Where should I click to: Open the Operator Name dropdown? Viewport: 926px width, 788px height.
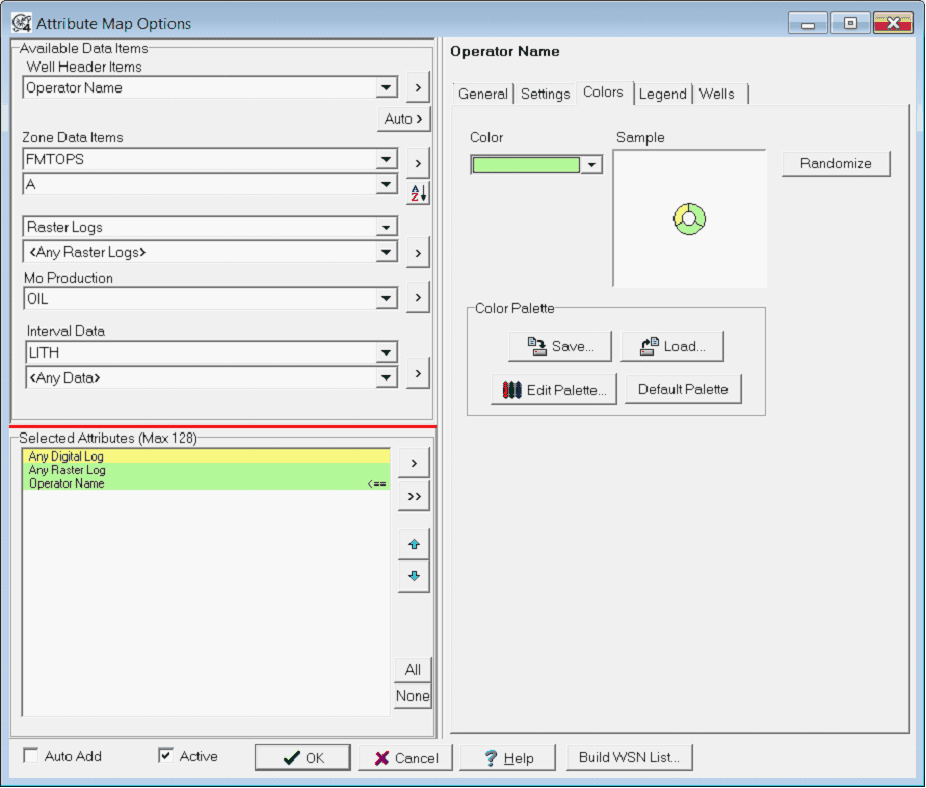click(x=386, y=88)
